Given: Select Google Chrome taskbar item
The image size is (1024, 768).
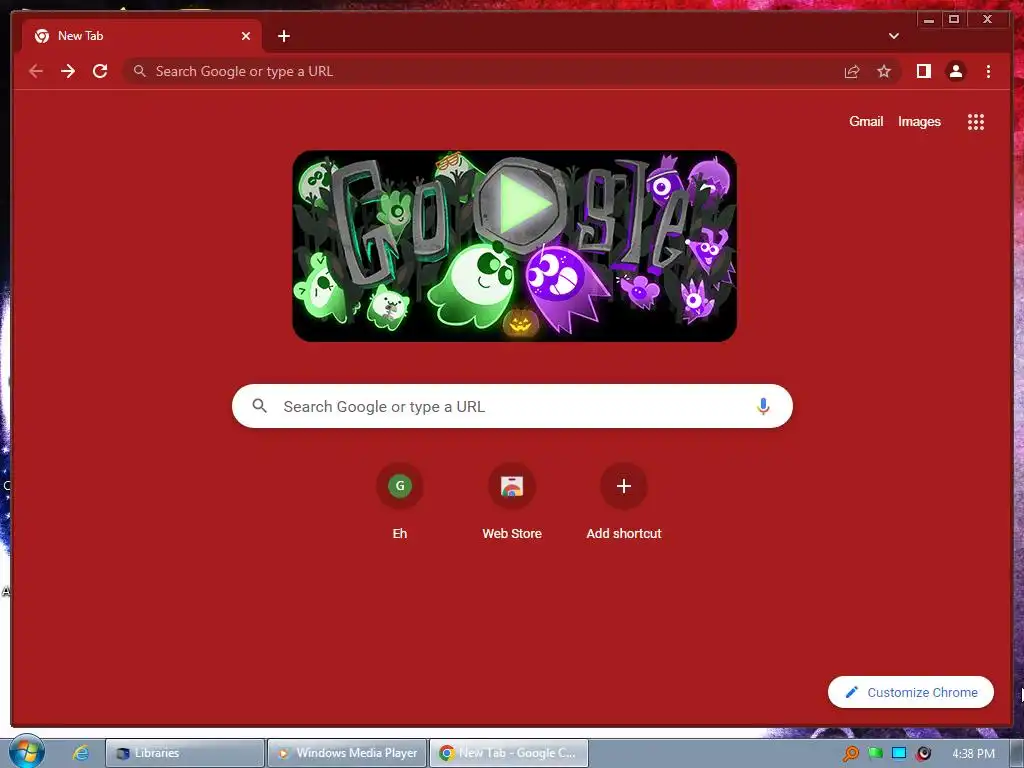Looking at the screenshot, I should point(509,753).
